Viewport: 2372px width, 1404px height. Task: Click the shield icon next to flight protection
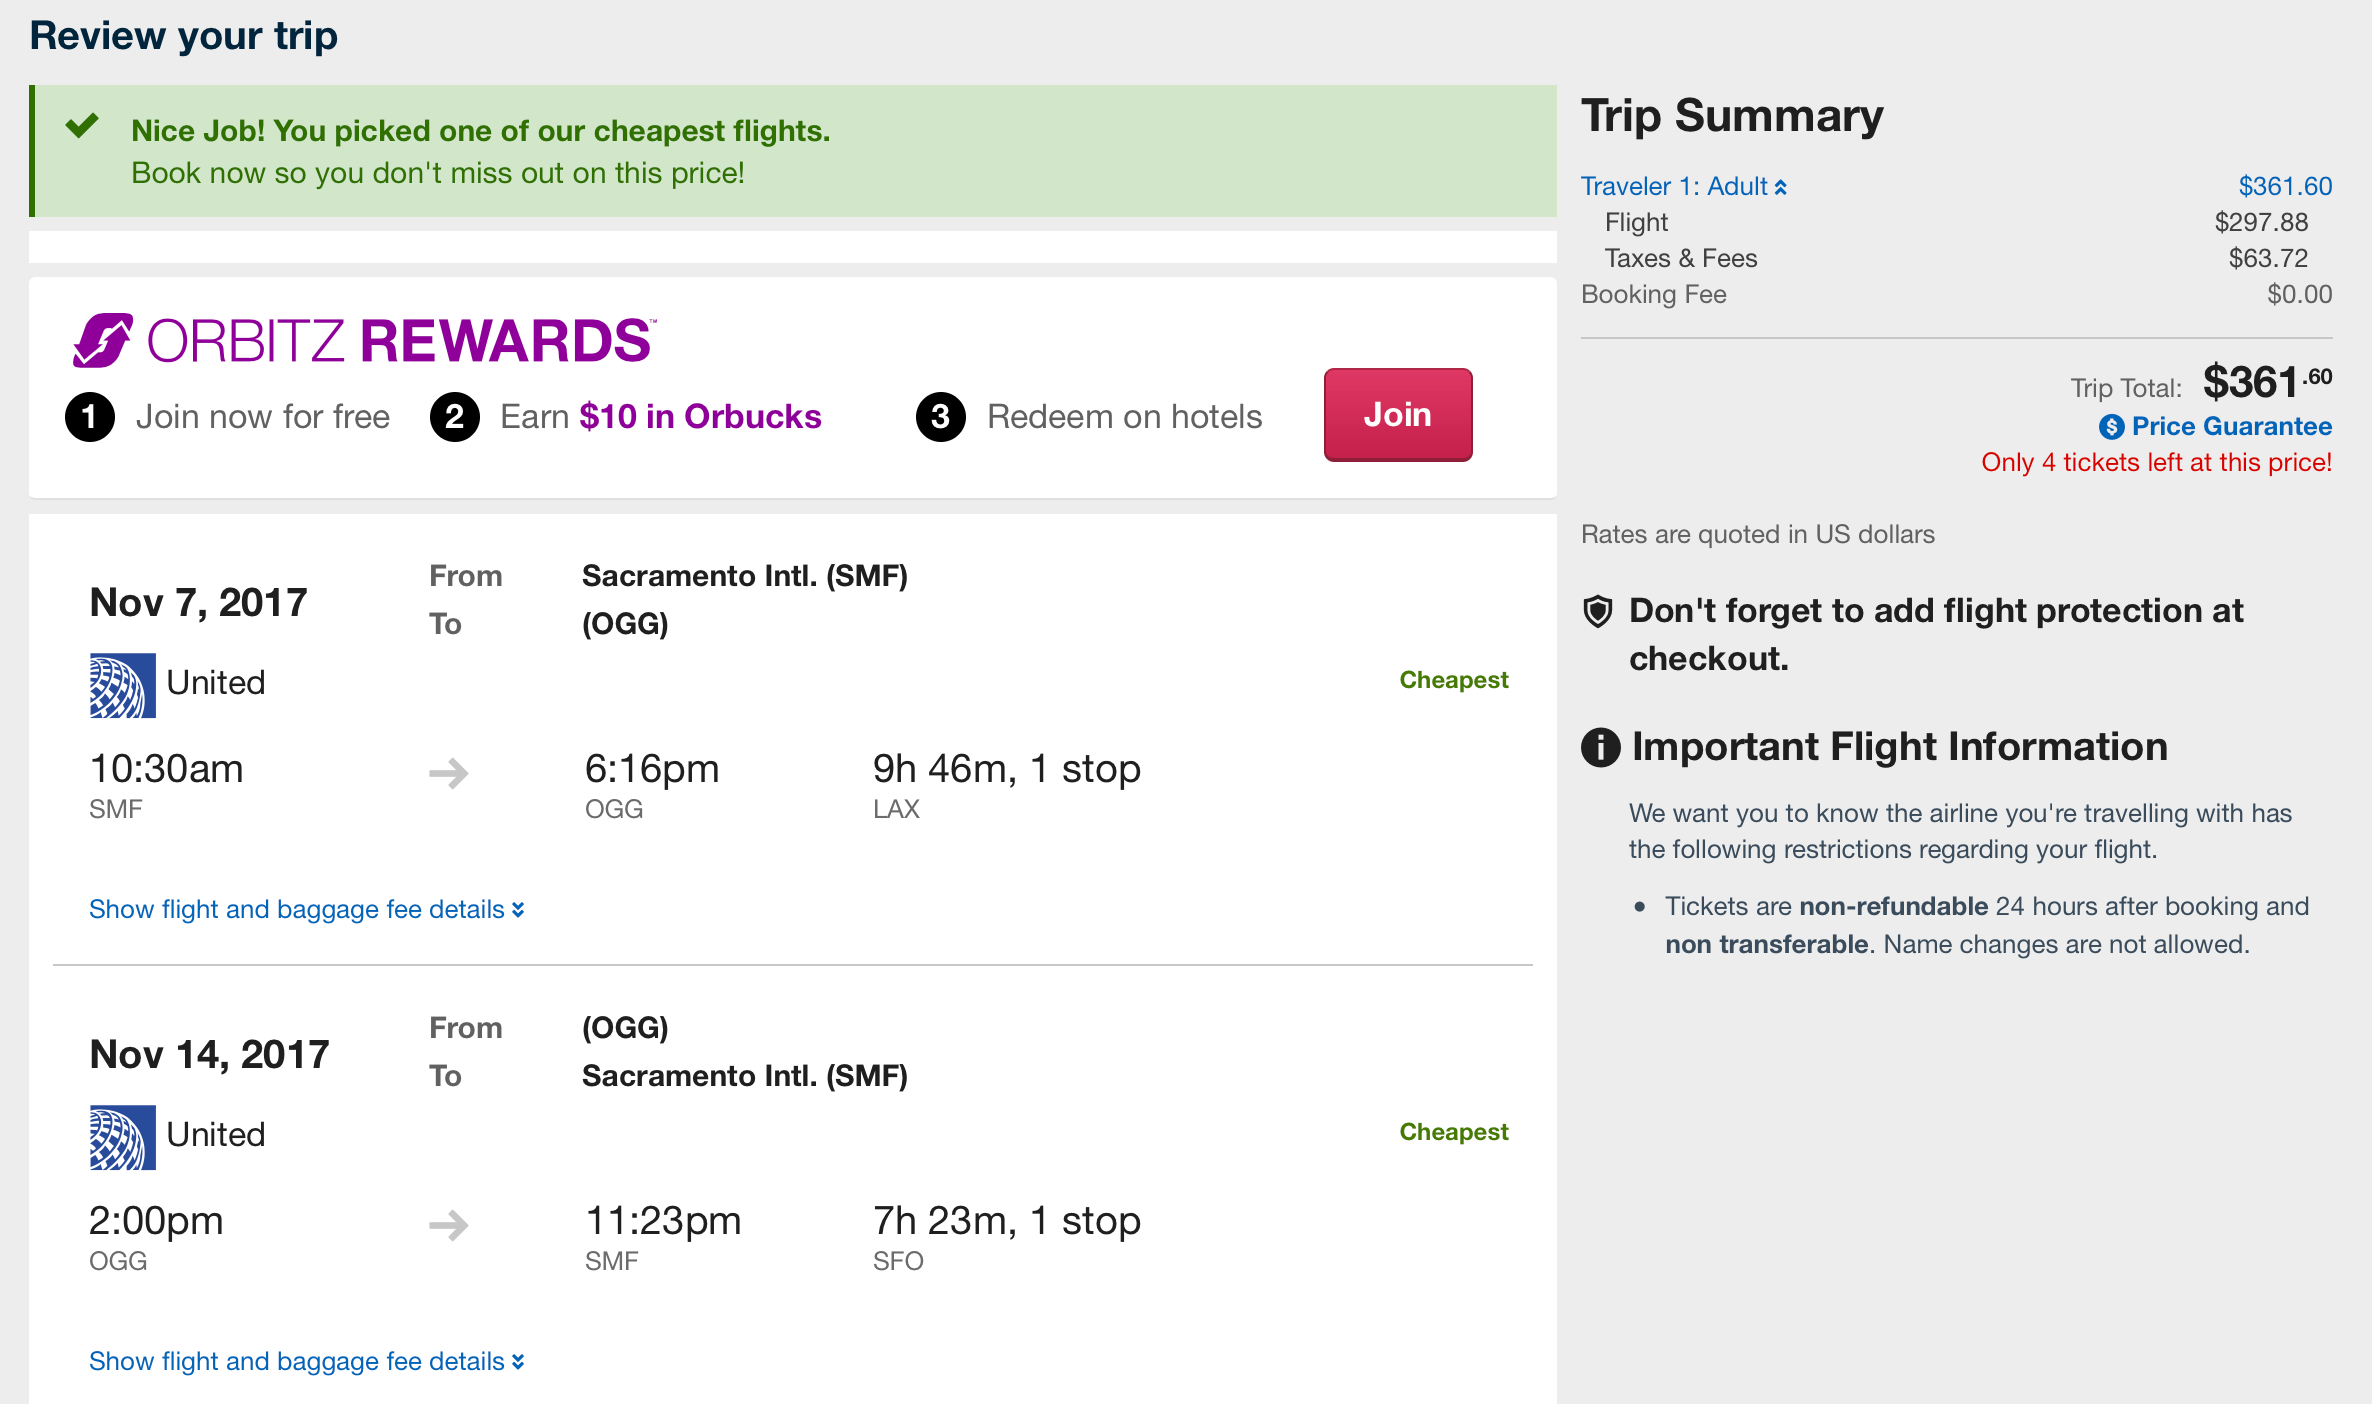[1598, 611]
